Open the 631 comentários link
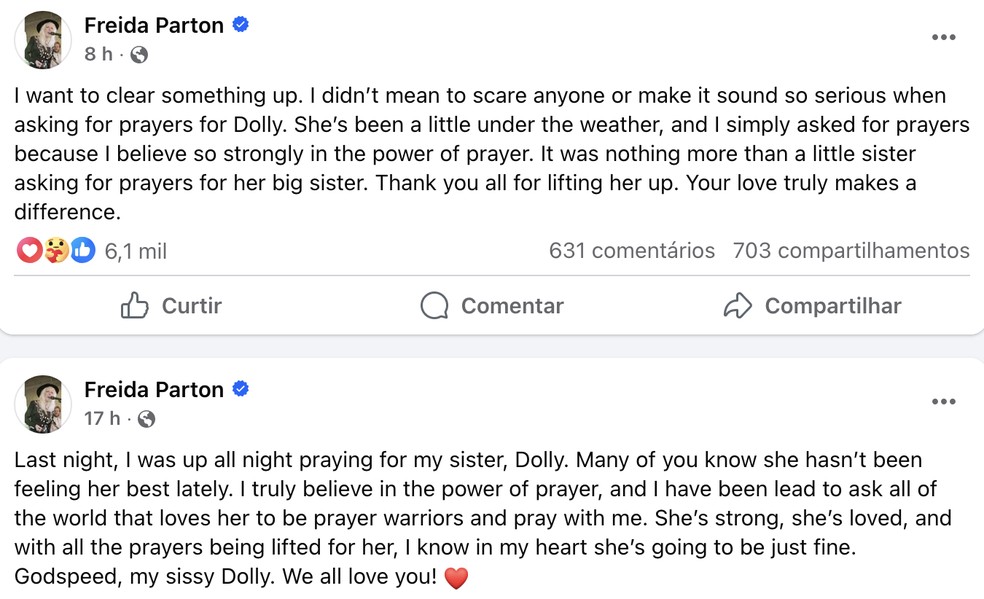Viewport: 984px width, 599px height. (631, 251)
